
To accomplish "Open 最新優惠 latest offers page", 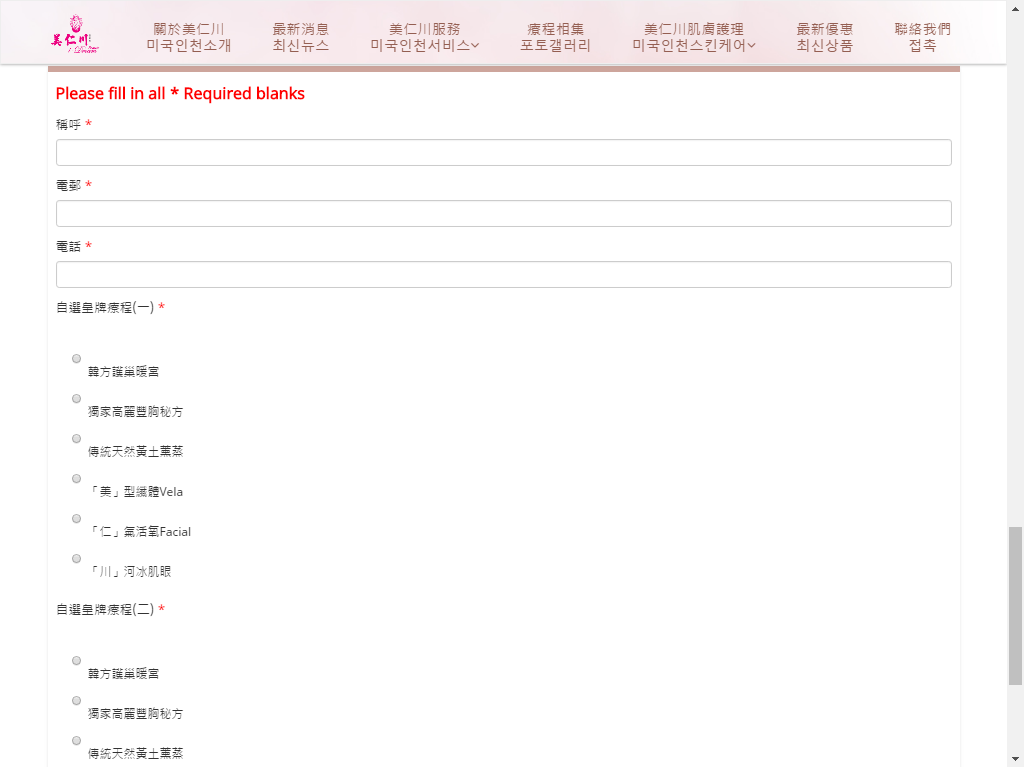I will point(824,37).
